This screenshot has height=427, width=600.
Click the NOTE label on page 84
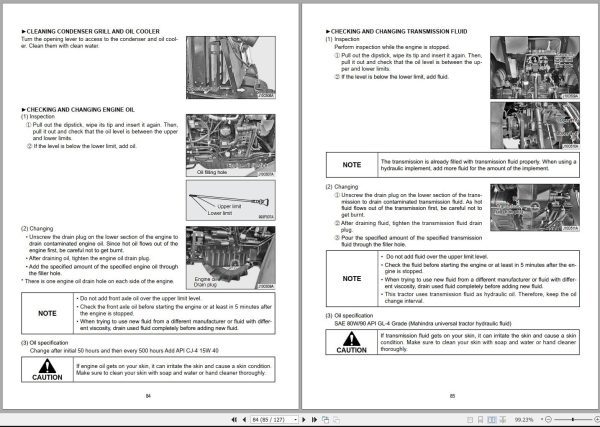tap(47, 313)
